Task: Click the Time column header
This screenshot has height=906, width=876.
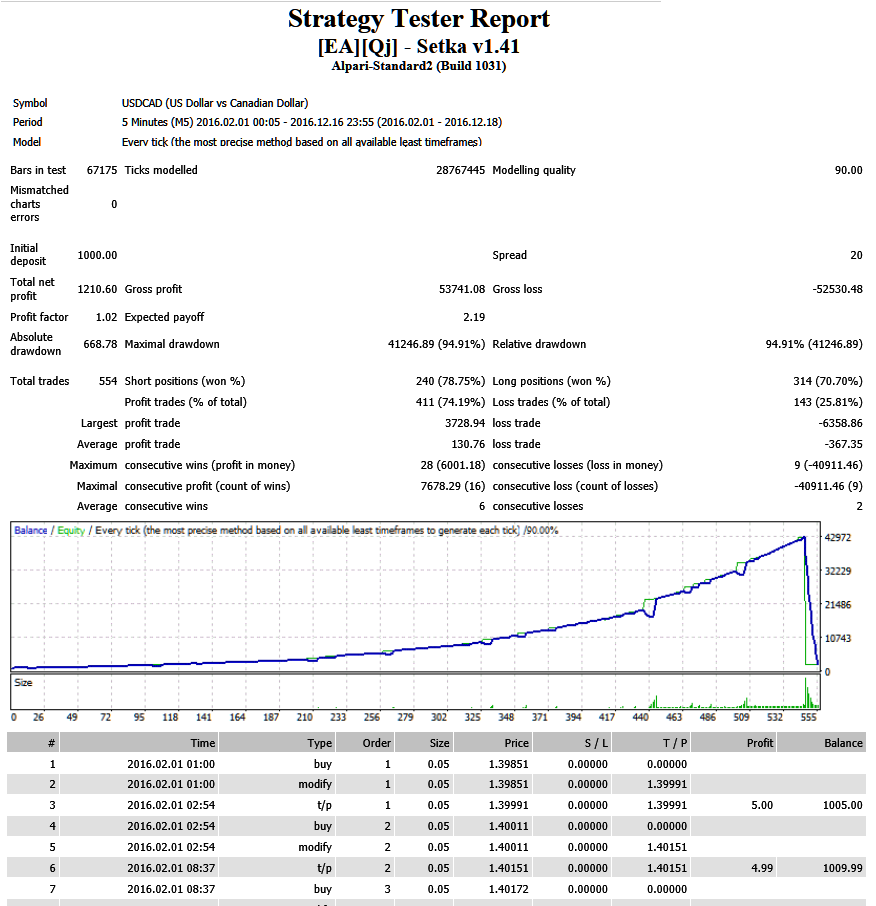Action: pos(139,743)
